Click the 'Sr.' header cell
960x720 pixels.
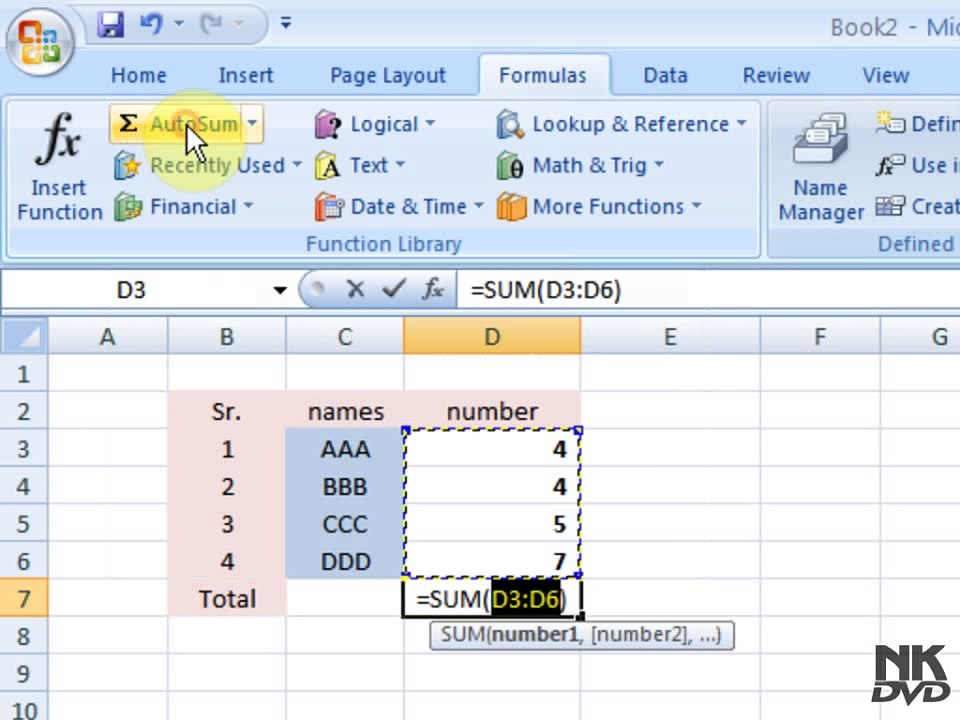[227, 411]
